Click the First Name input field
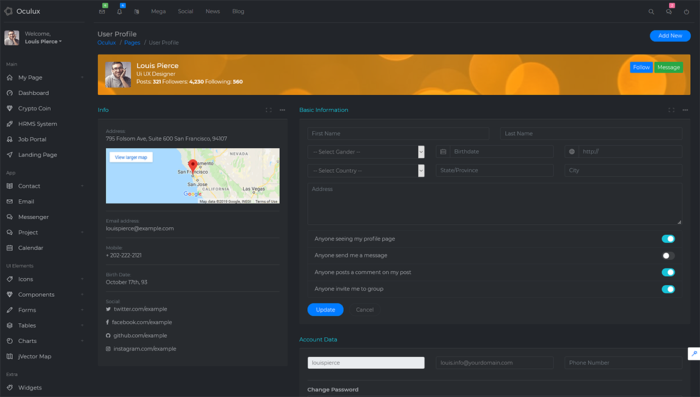 pos(398,134)
